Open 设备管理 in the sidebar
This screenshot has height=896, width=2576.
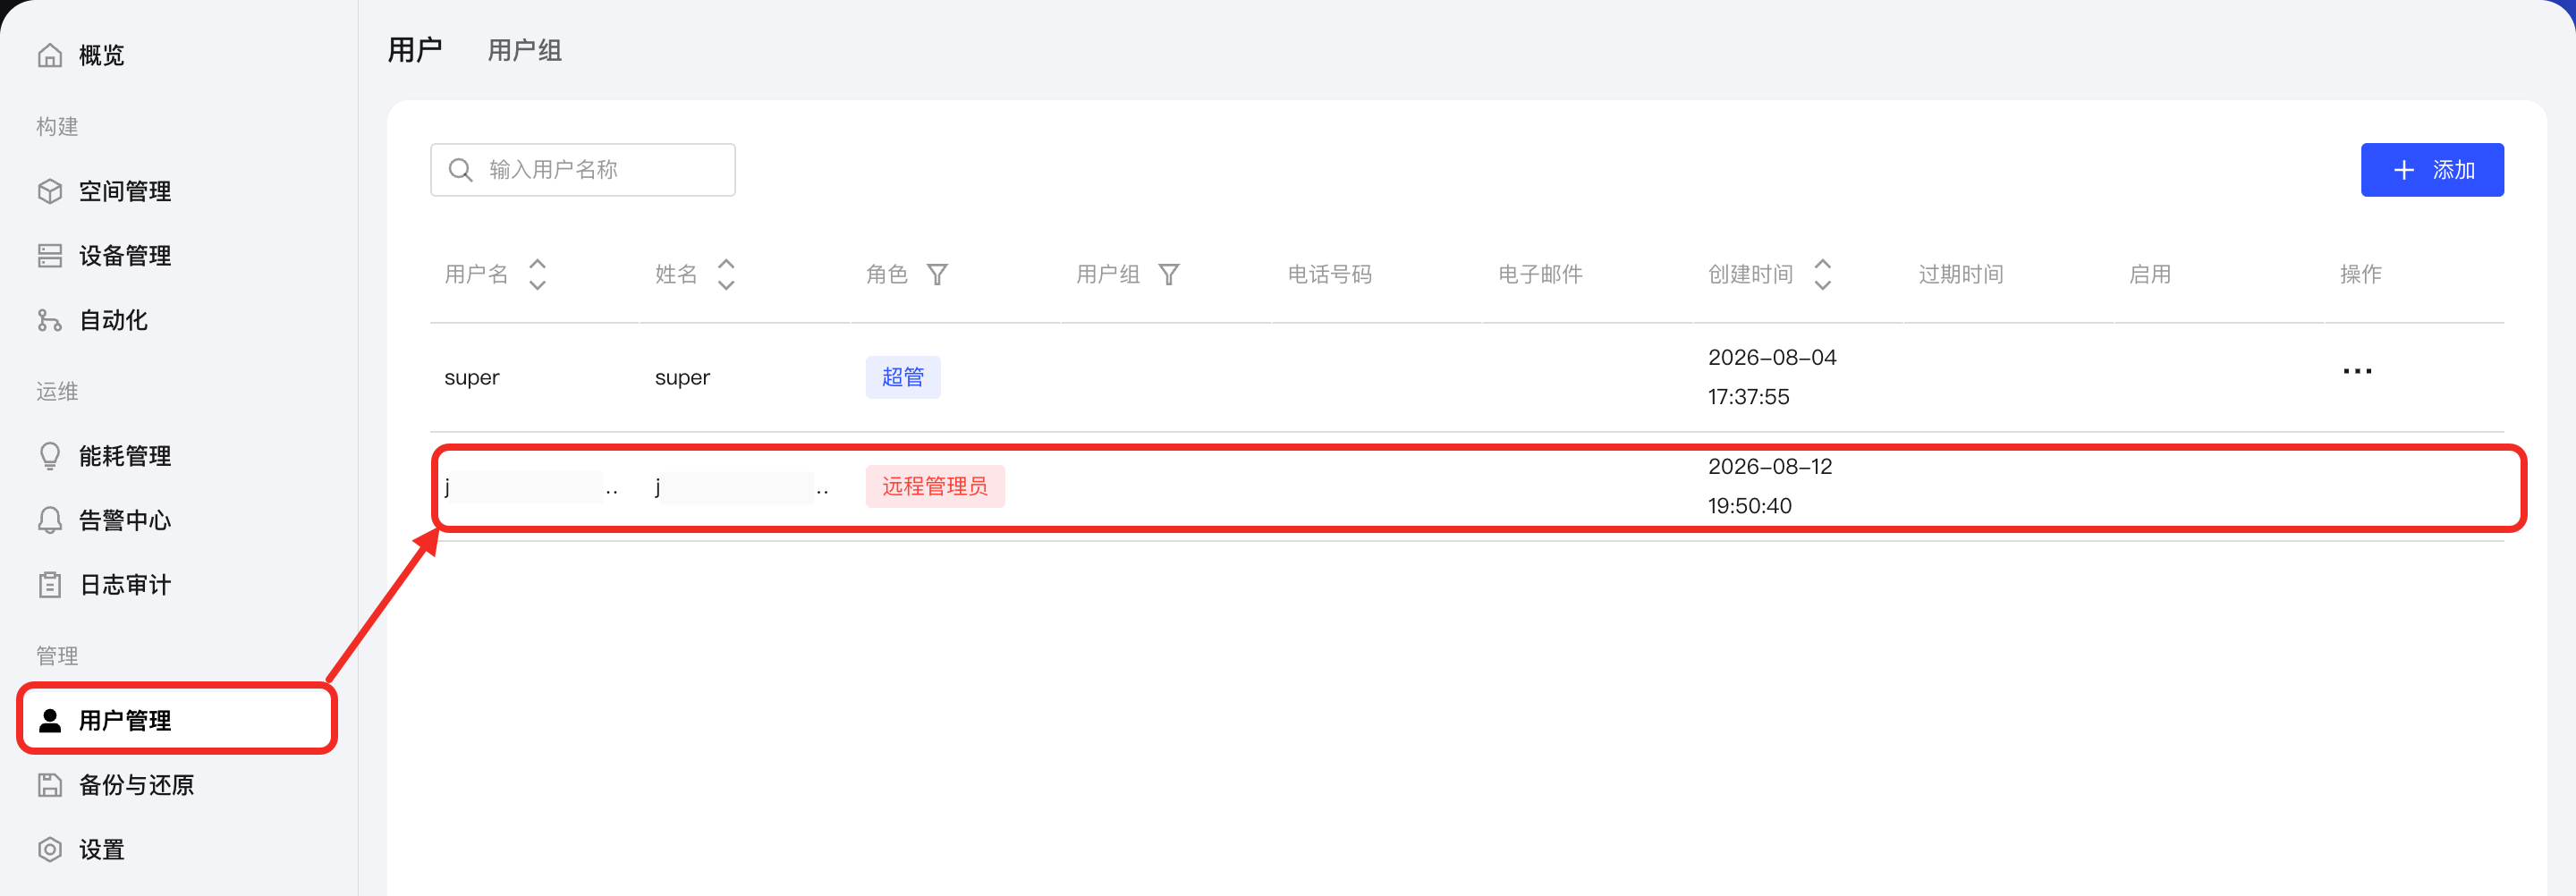click(x=125, y=256)
